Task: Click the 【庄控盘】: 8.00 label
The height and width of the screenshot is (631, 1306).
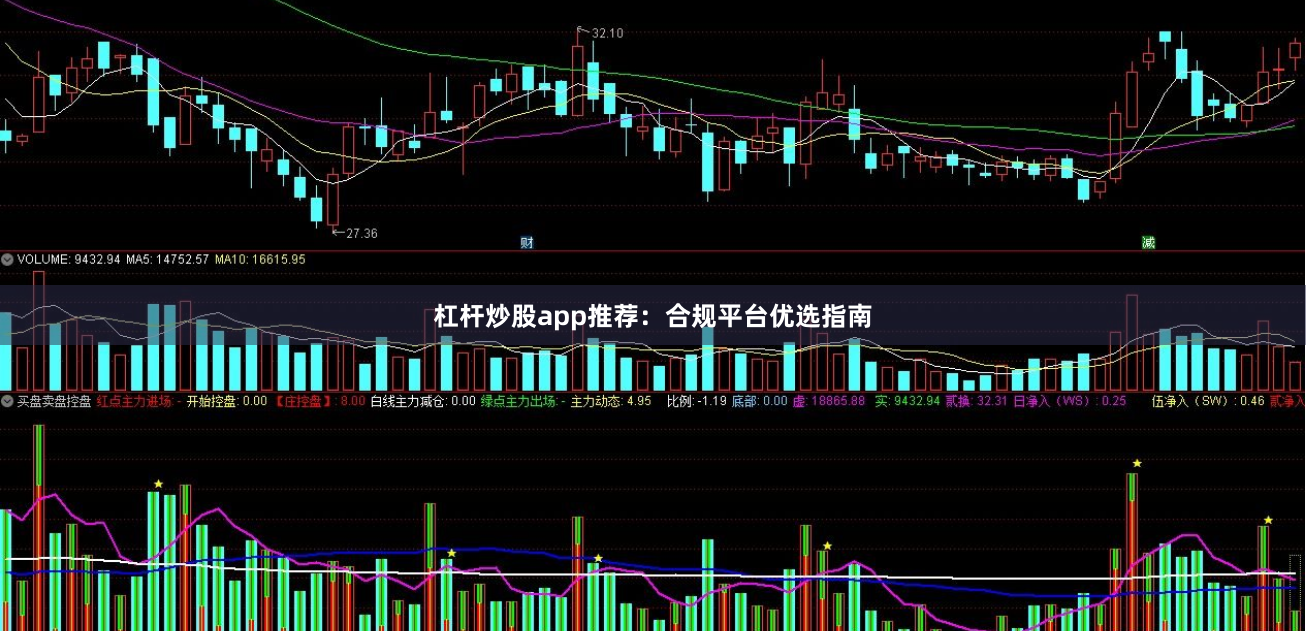Action: [x=319, y=401]
